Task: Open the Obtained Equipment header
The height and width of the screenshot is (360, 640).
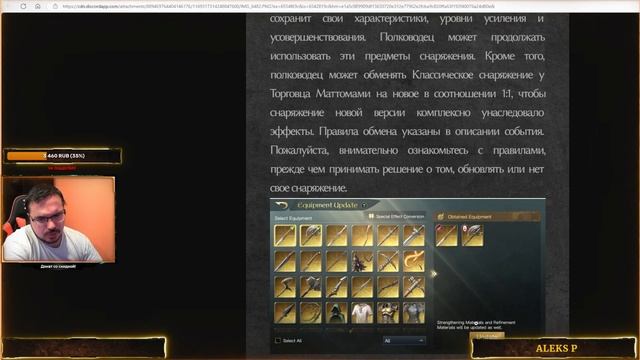Action: pos(487,217)
